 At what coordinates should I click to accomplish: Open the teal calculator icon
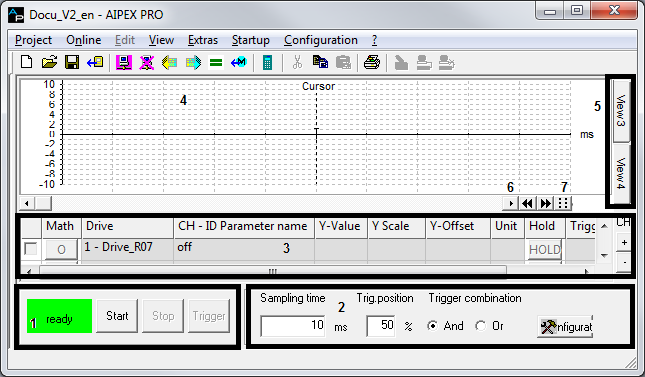point(267,63)
